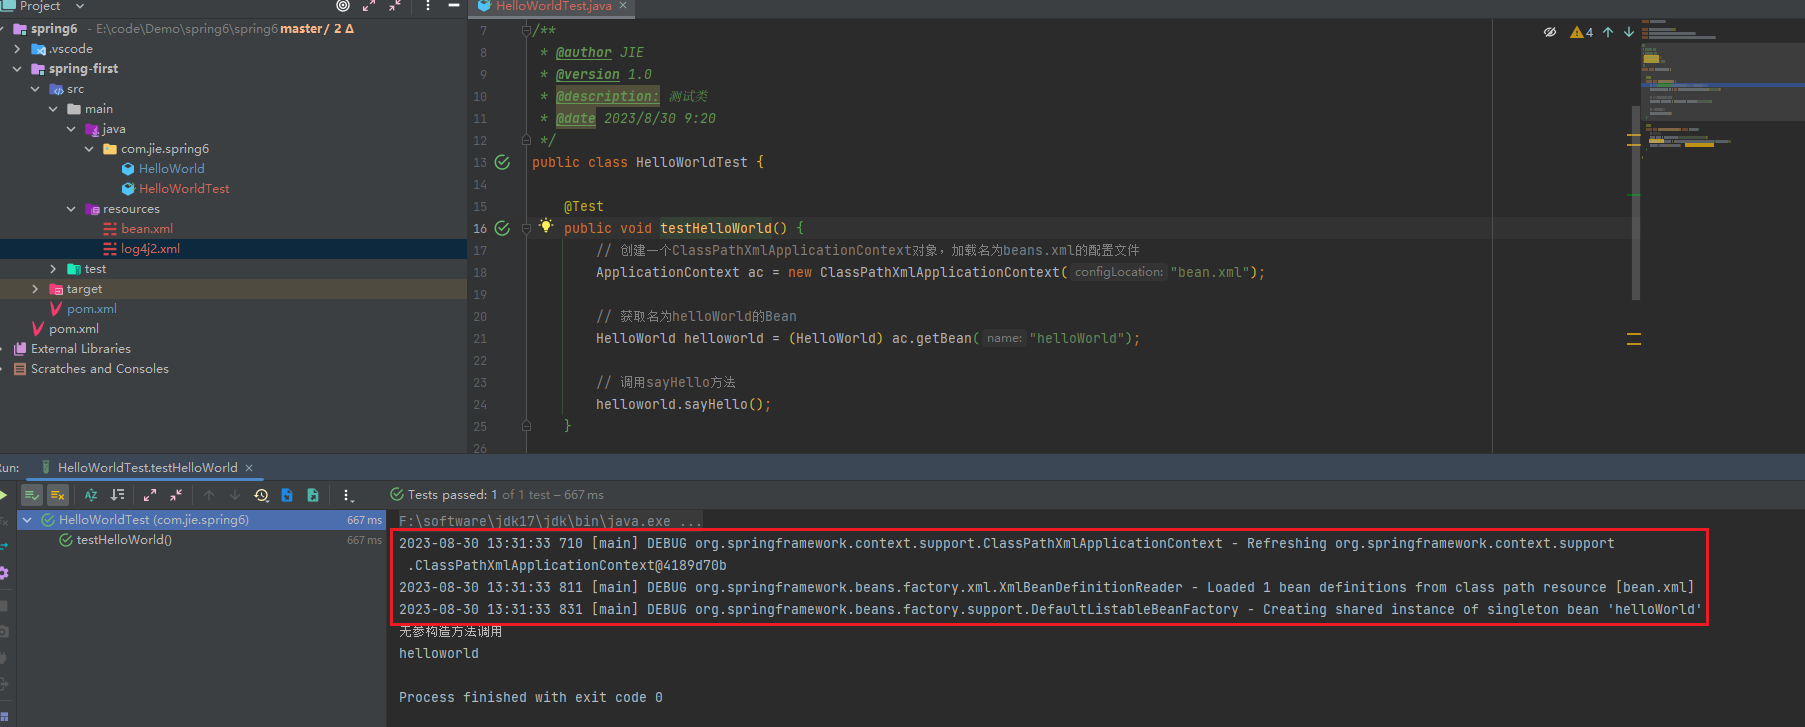1805x727 pixels.
Task: Collapse the src folder
Action: pos(35,89)
